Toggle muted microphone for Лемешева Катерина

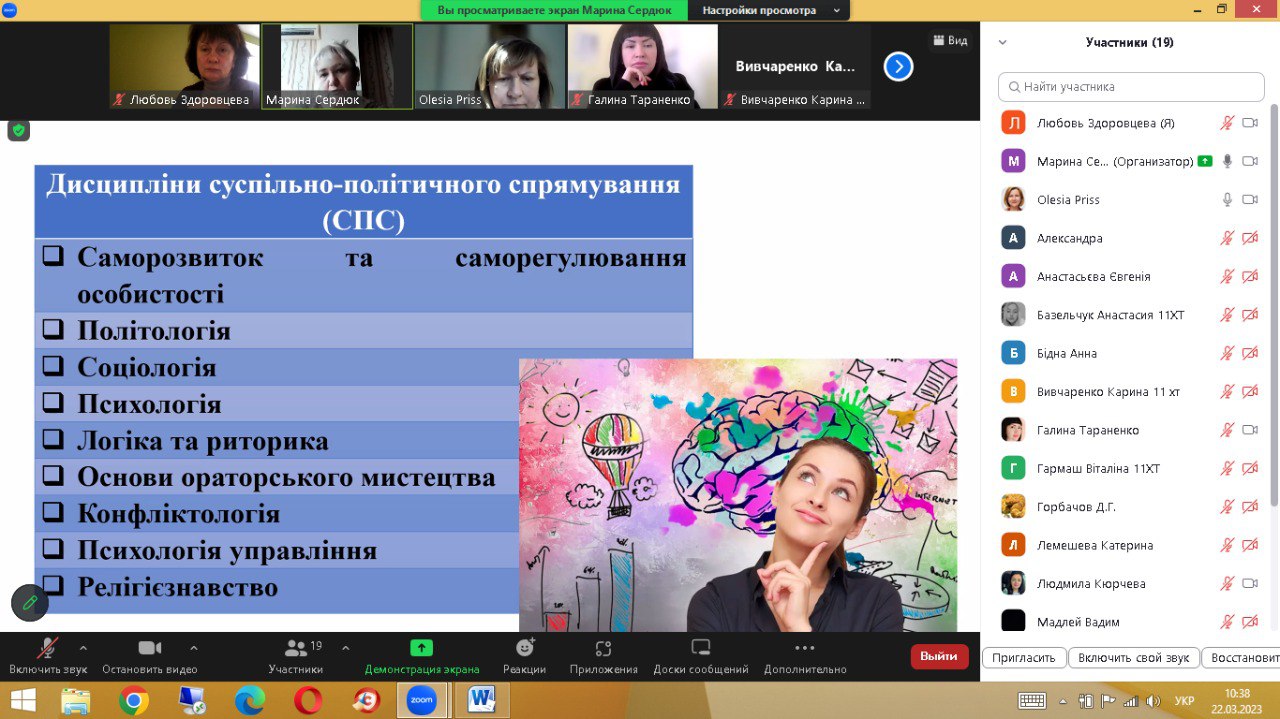1227,544
